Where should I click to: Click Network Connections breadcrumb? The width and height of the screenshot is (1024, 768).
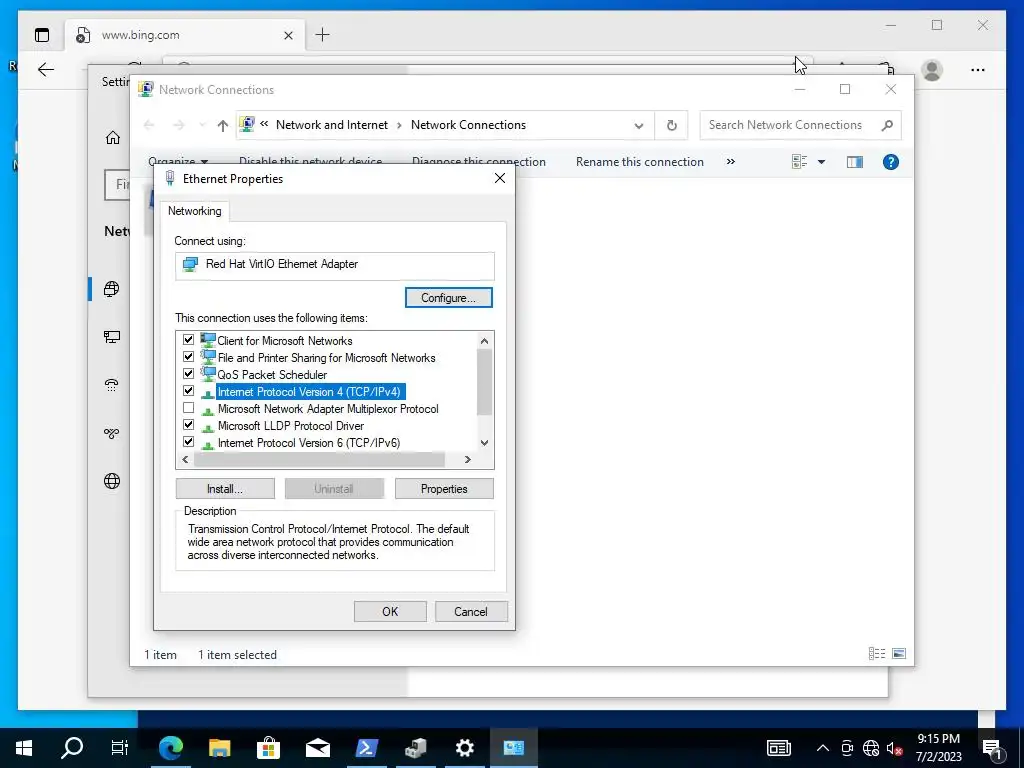[468, 125]
